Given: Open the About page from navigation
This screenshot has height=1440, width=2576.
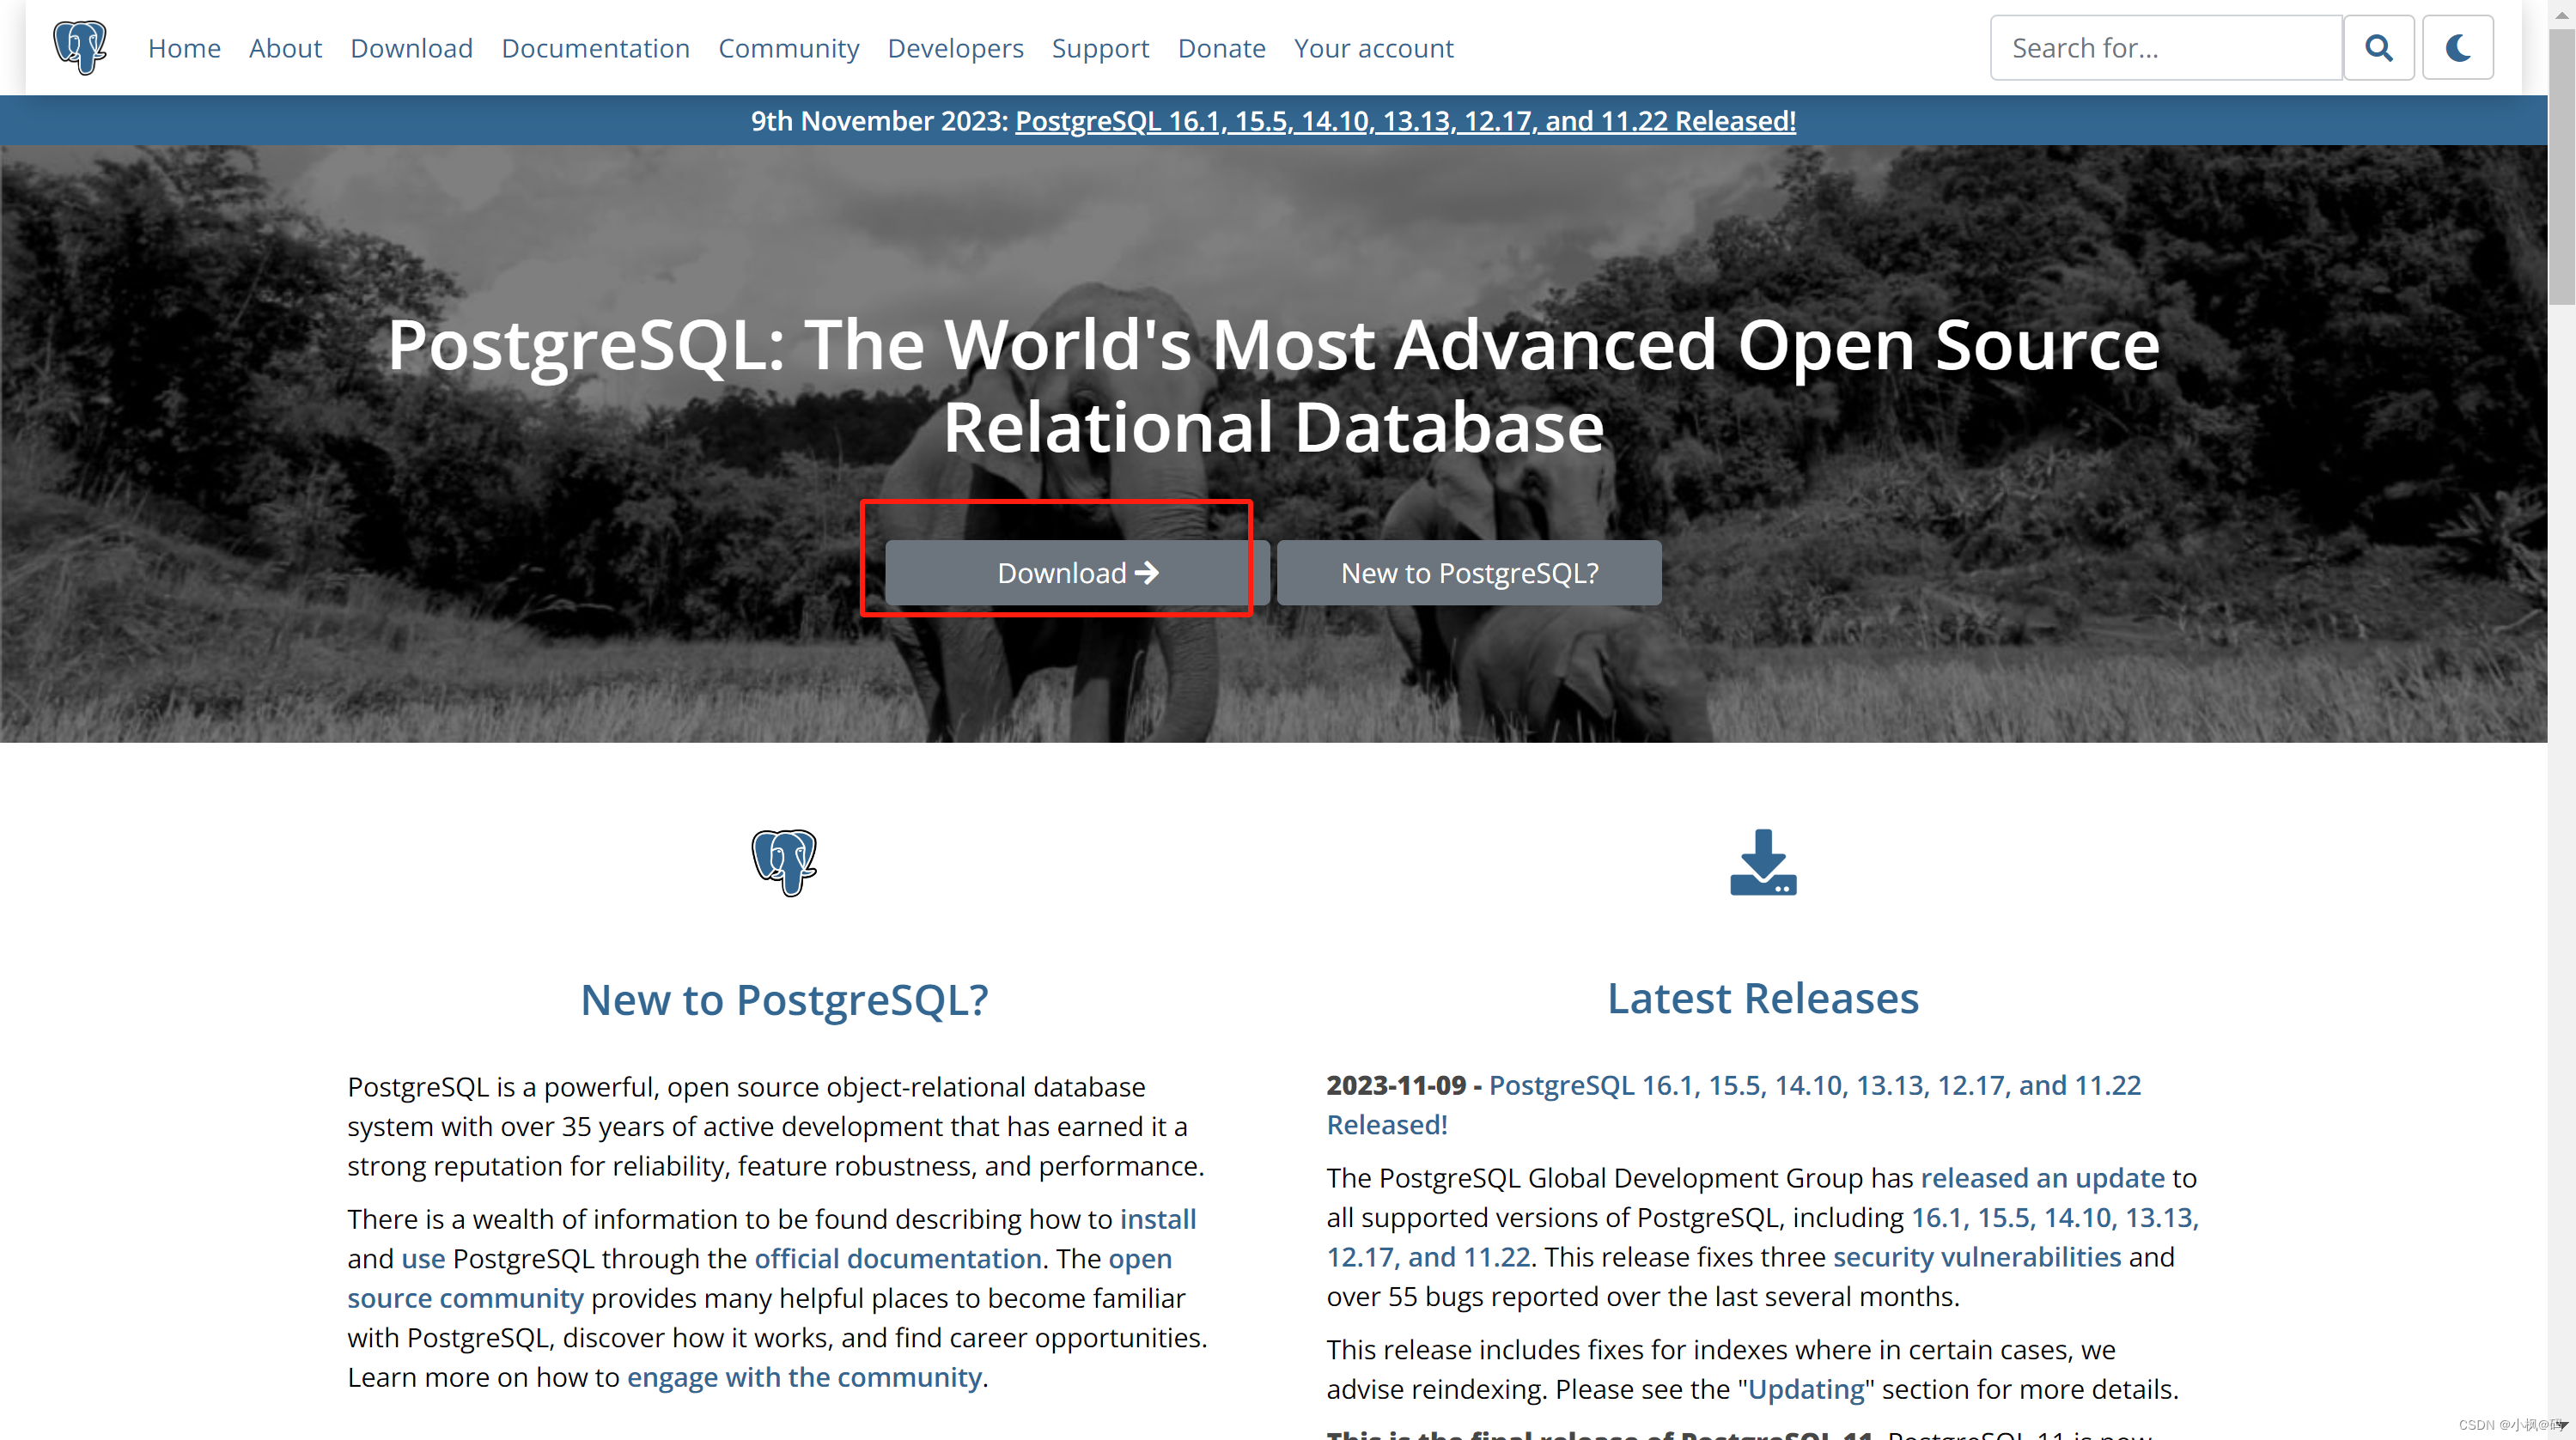Looking at the screenshot, I should tap(283, 48).
